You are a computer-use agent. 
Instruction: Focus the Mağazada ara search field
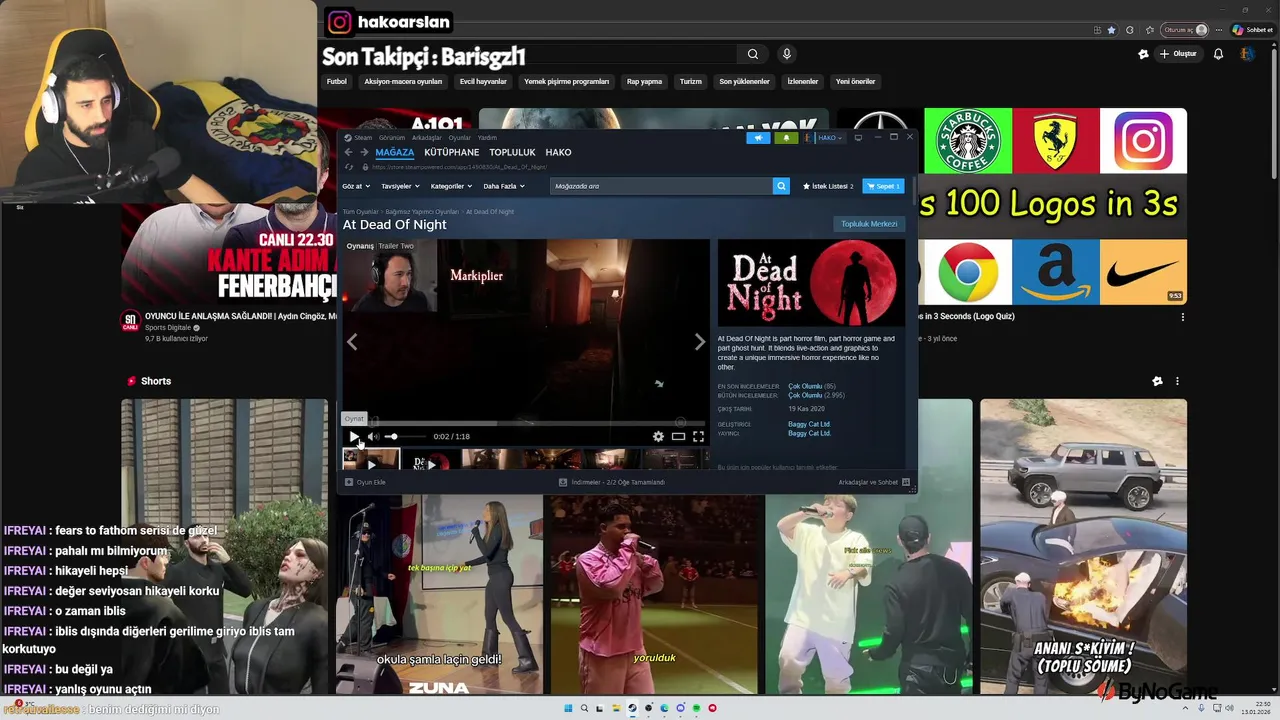click(x=661, y=186)
